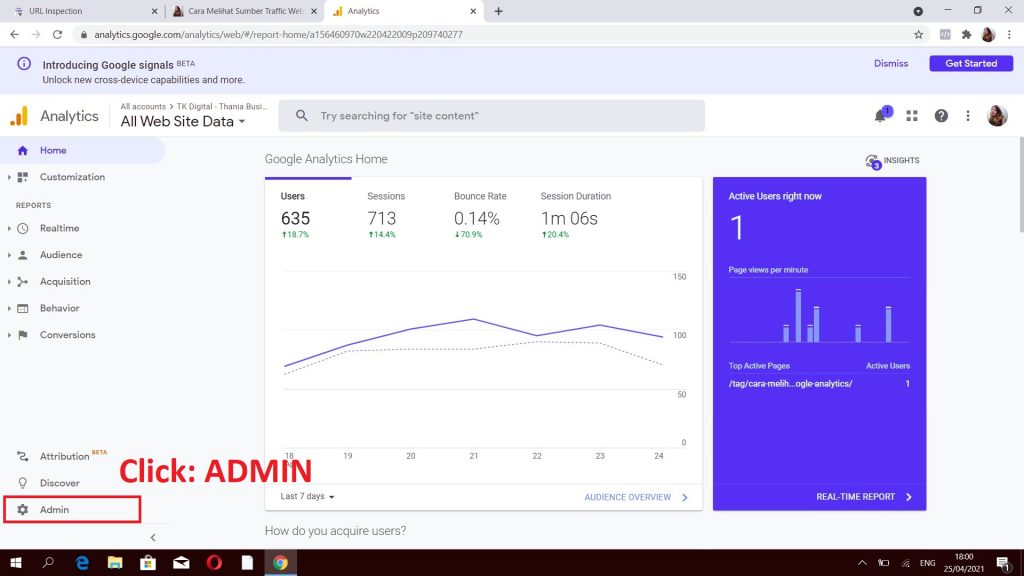
Task: Click the Home icon in sidebar
Action: pos(23,150)
